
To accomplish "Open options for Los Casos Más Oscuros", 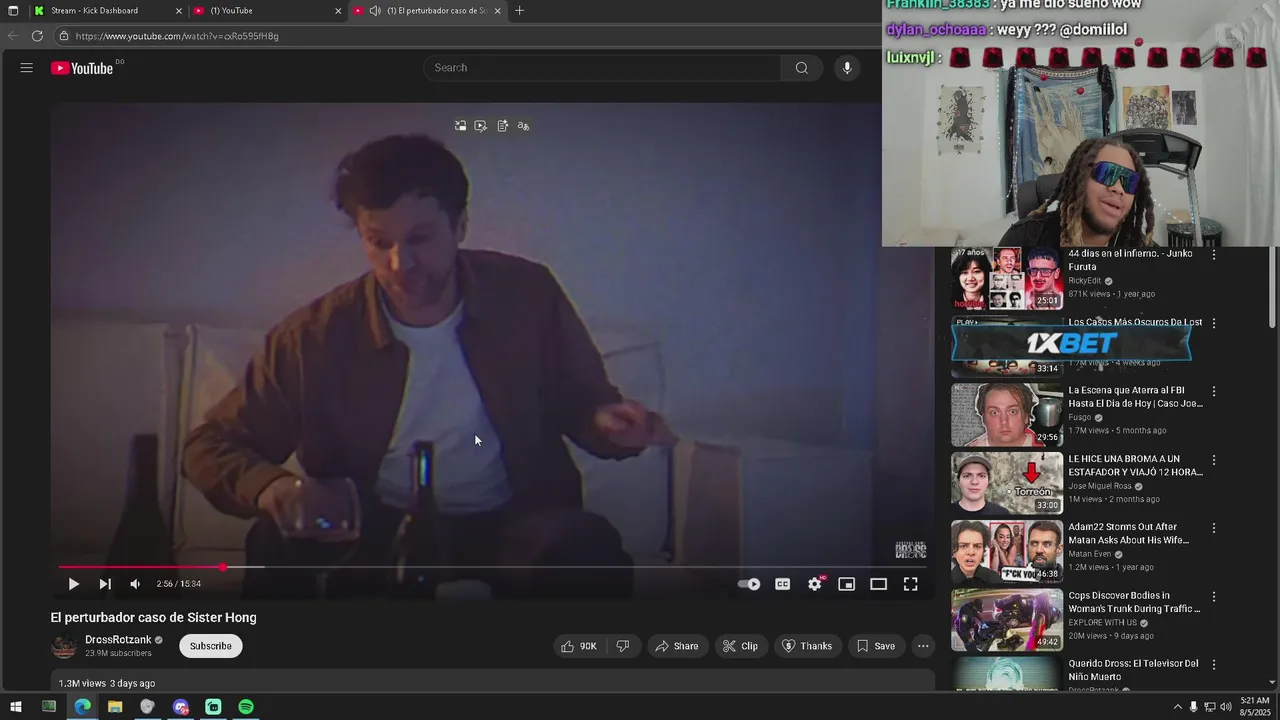I will [x=1214, y=324].
